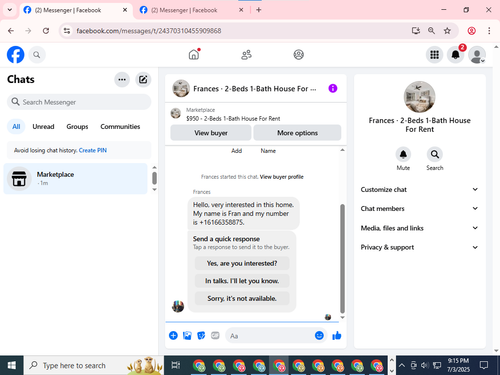Choose a sticker icon in composer
500x375 pixels.
[201, 335]
